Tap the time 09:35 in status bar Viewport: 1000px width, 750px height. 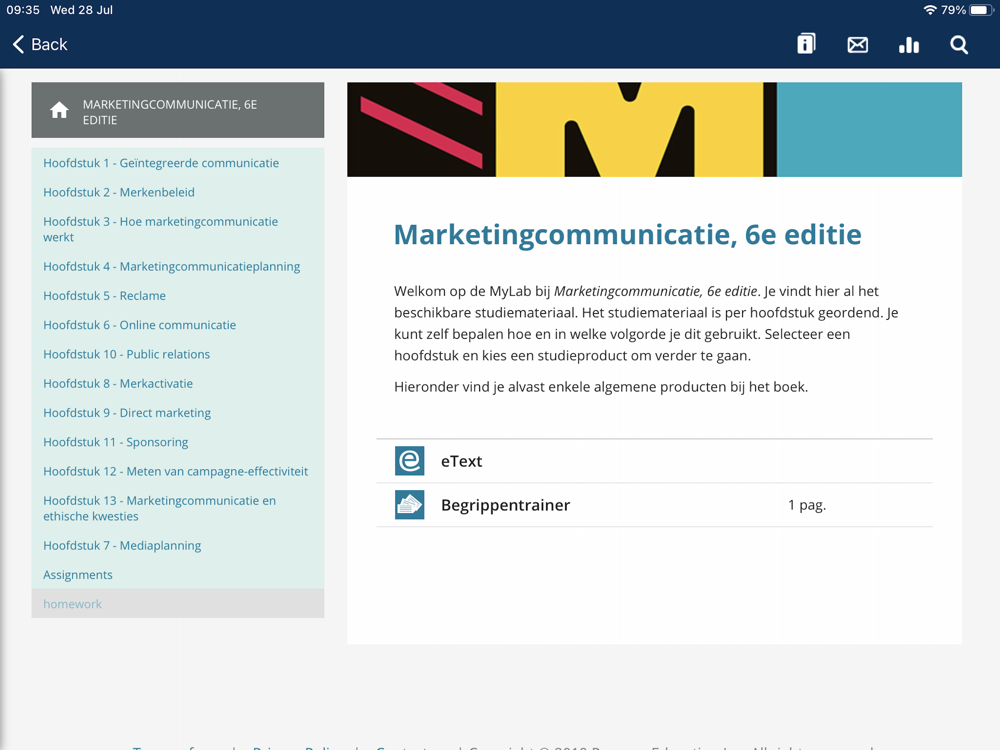click(x=23, y=10)
